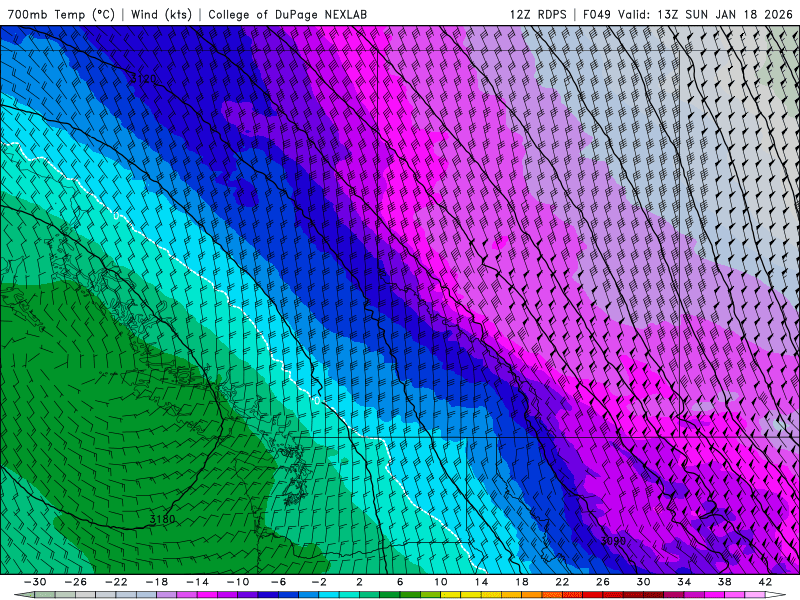Viewport: 800px width, 600px height.
Task: Click the 'F049' forecast hour label
Action: pos(596,14)
